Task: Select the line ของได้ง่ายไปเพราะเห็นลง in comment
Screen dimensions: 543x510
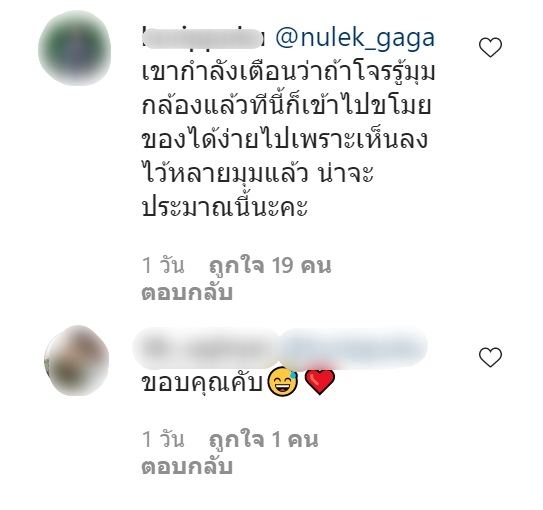Action: click(x=285, y=140)
